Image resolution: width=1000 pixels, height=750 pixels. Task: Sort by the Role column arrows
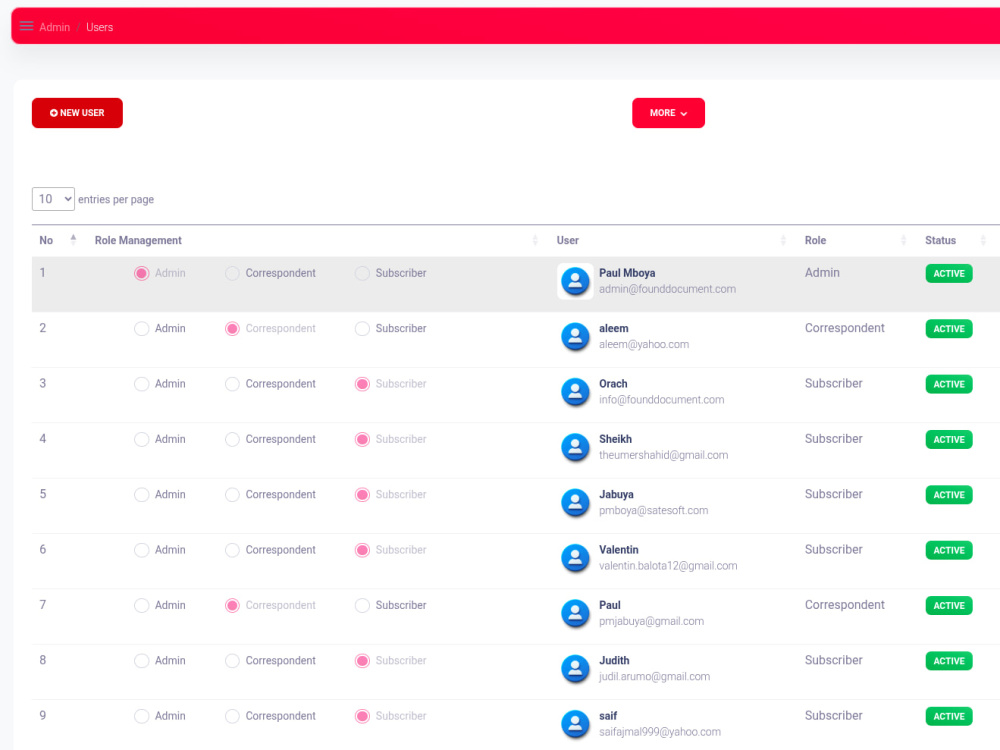904,240
